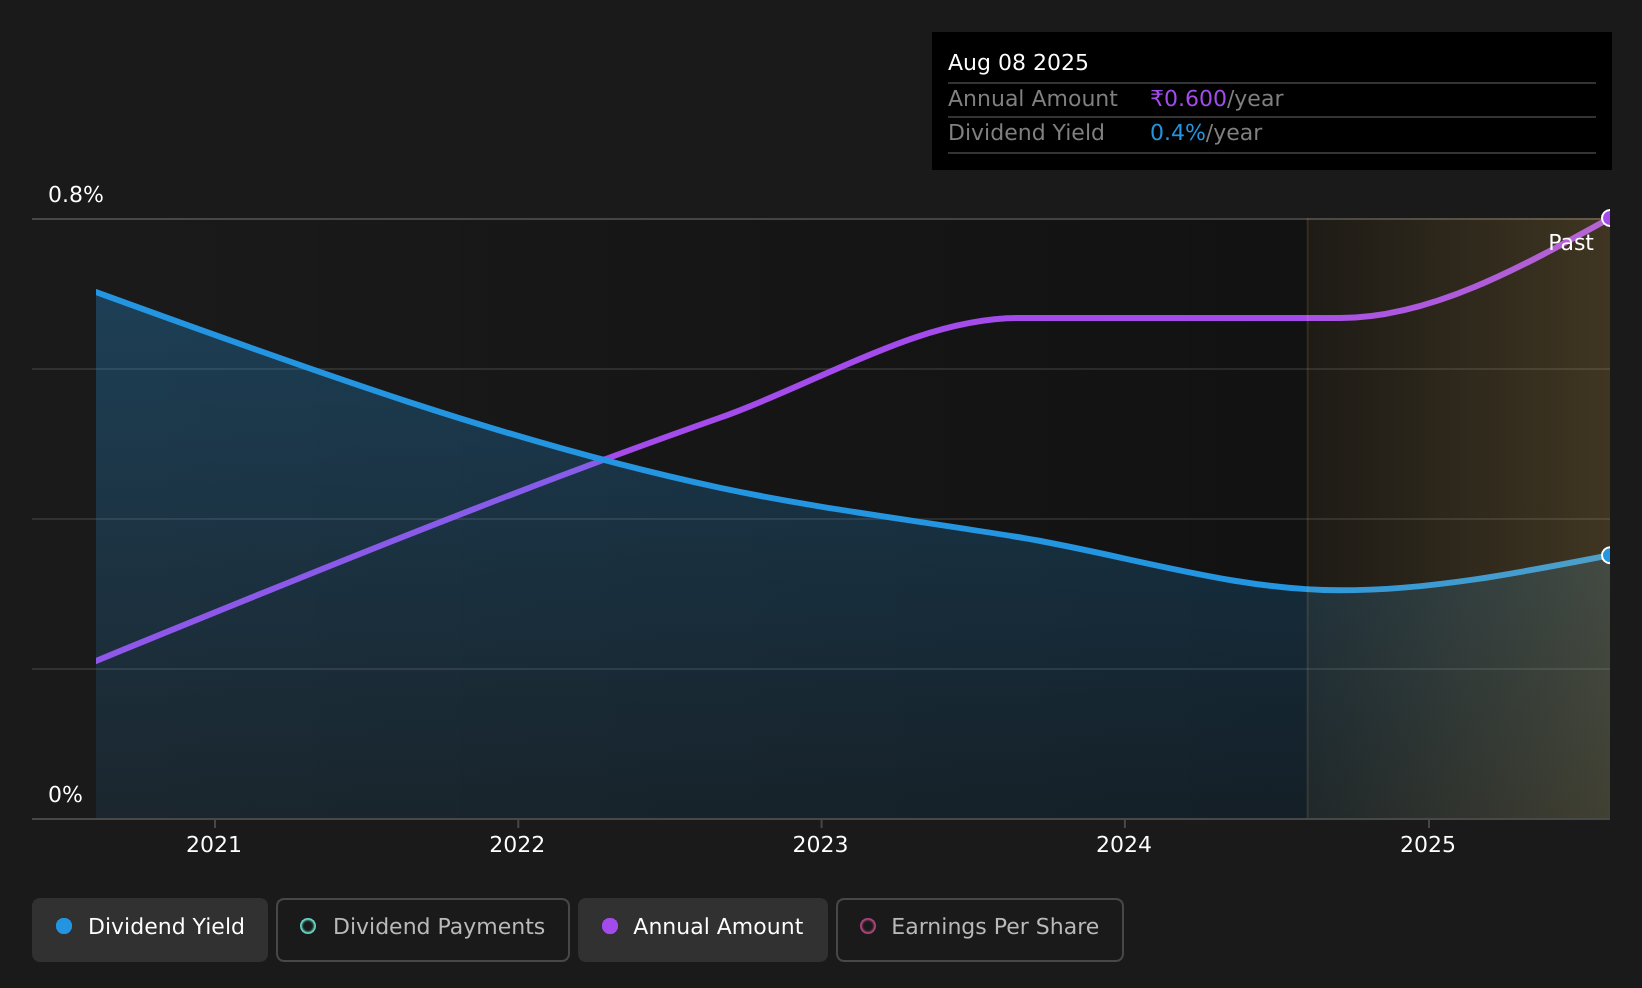This screenshot has width=1642, height=988.
Task: Select the purple endpoint marker on Annual Amount line
Action: pyautogui.click(x=1608, y=218)
